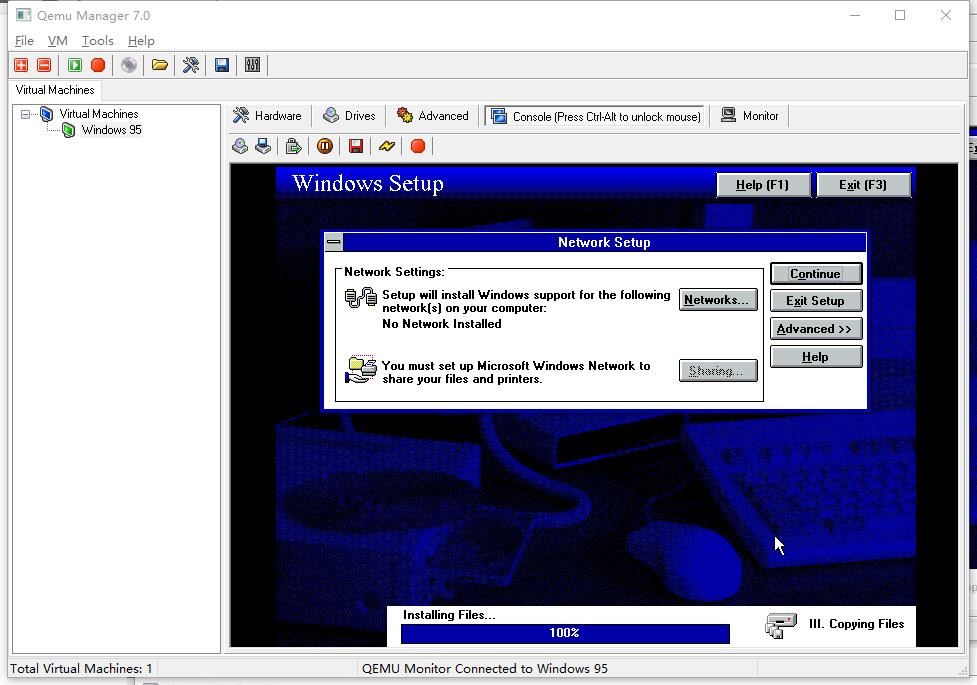Click the Qemu Manager title bar app icon

(x=24, y=15)
